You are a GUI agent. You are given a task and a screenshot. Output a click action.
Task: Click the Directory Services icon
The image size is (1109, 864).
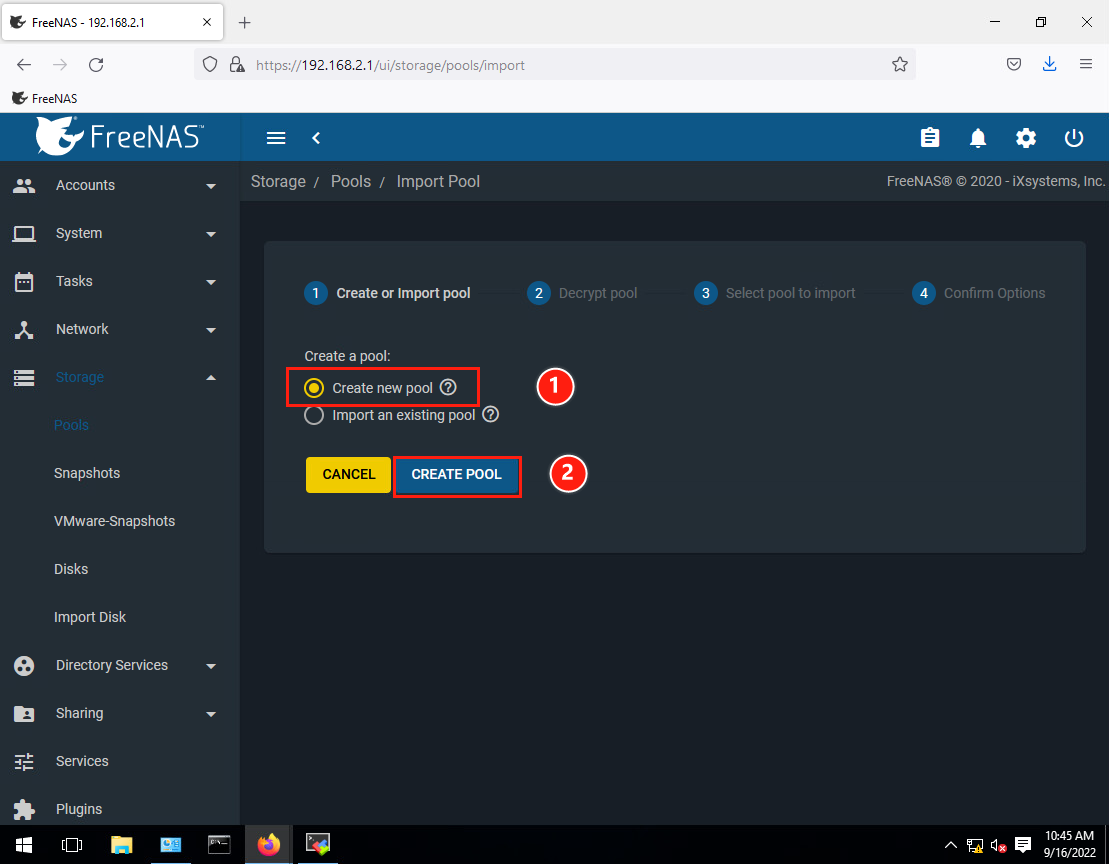24,665
